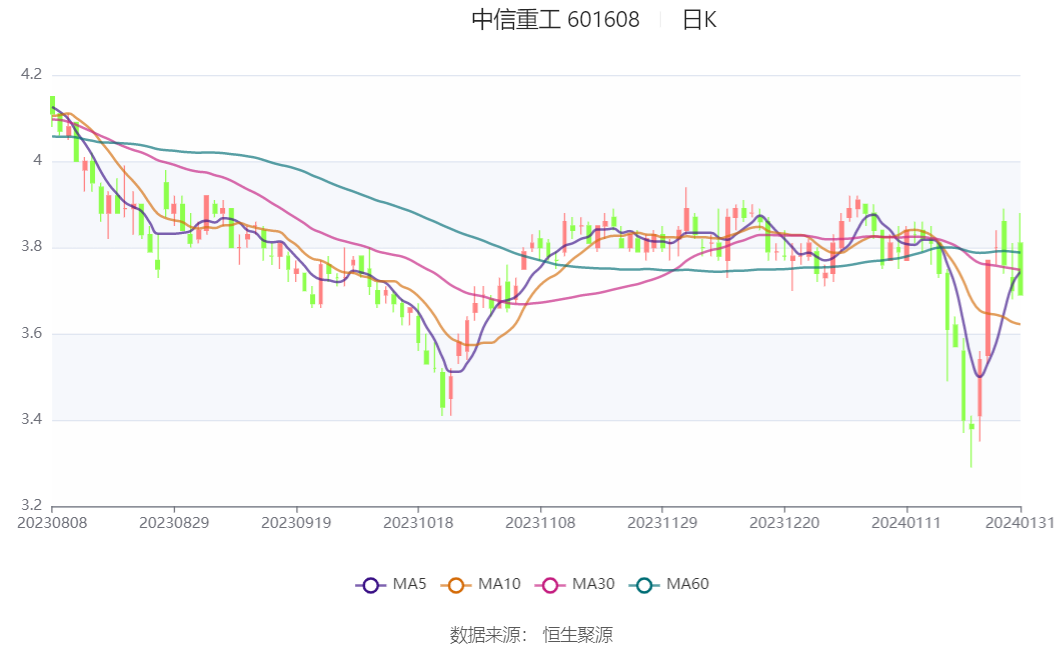1062x646 pixels.
Task: Select the 日K chart period label
Action: pos(699,20)
